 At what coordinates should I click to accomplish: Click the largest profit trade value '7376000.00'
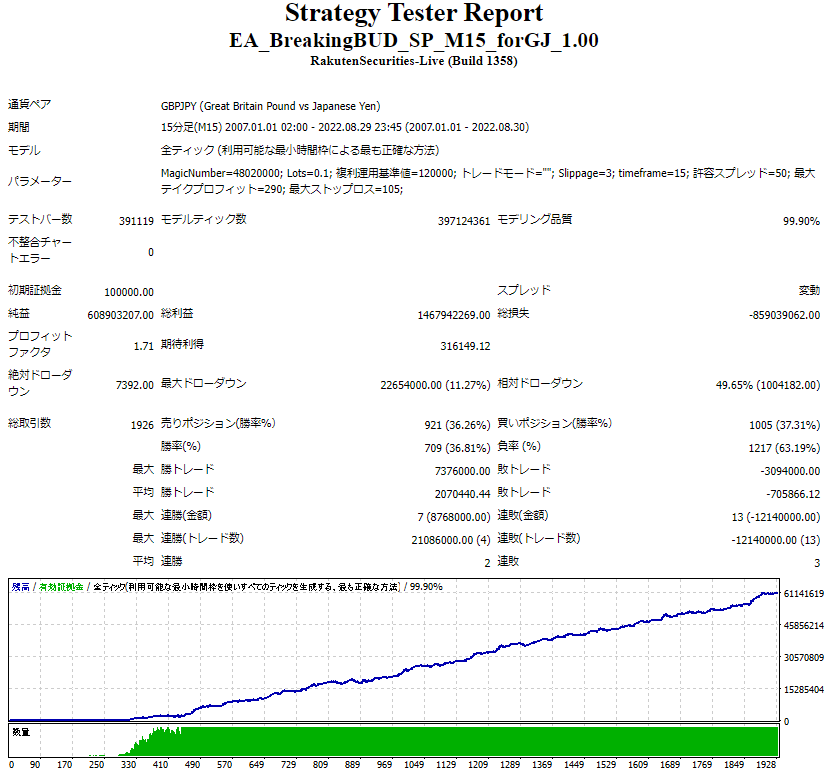tap(462, 471)
